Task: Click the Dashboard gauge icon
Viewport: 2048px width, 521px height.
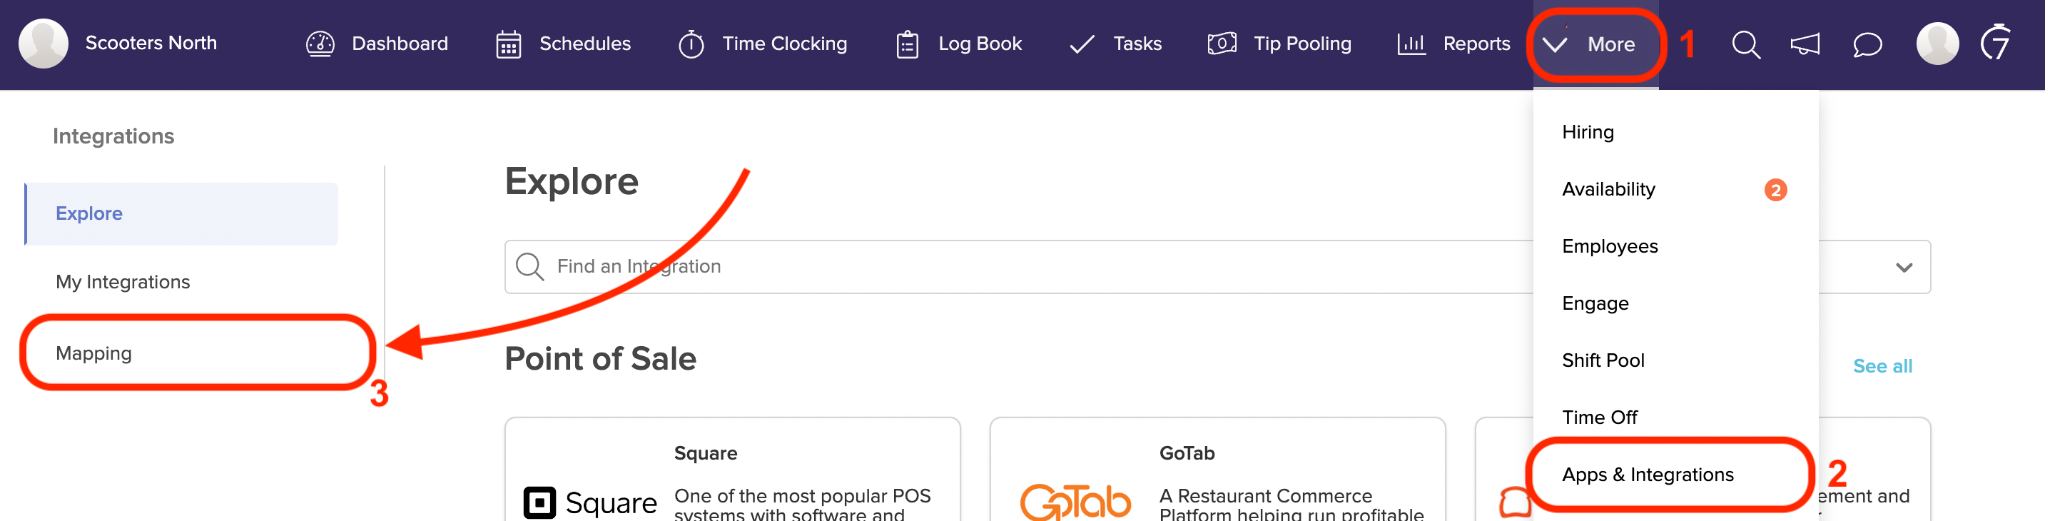Action: tap(320, 44)
